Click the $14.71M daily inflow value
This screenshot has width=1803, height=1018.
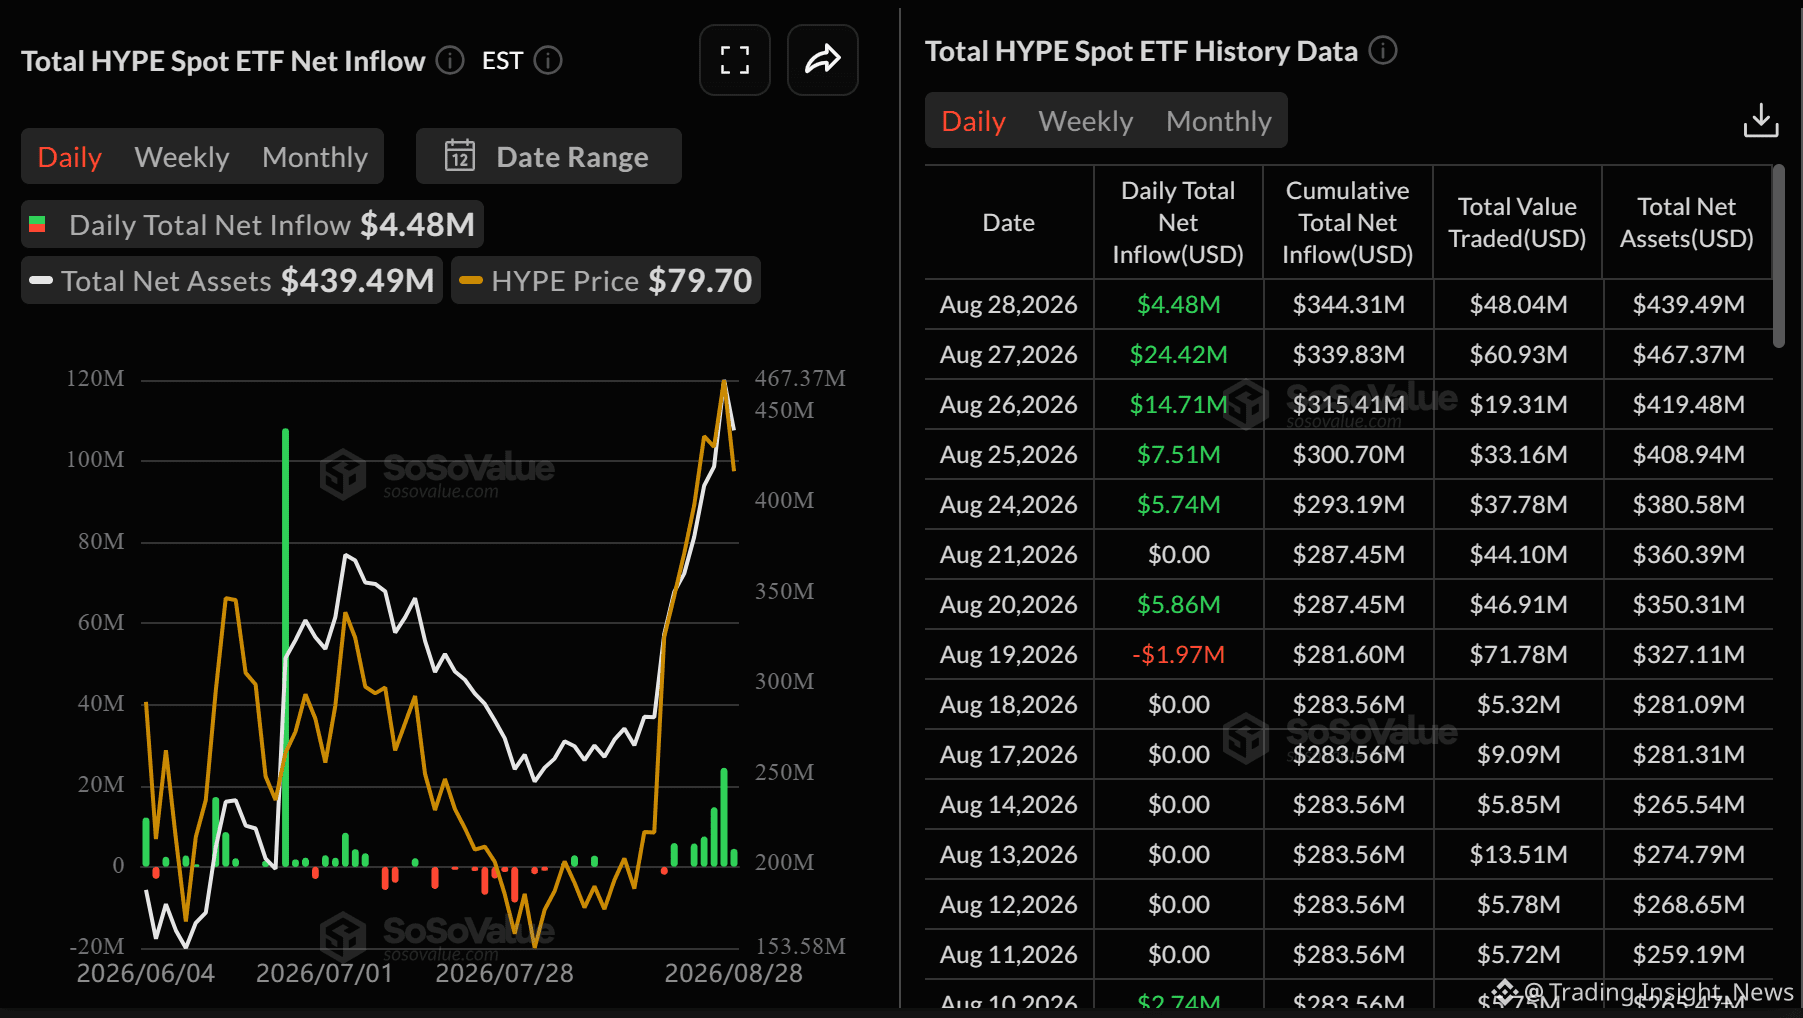[1178, 404]
